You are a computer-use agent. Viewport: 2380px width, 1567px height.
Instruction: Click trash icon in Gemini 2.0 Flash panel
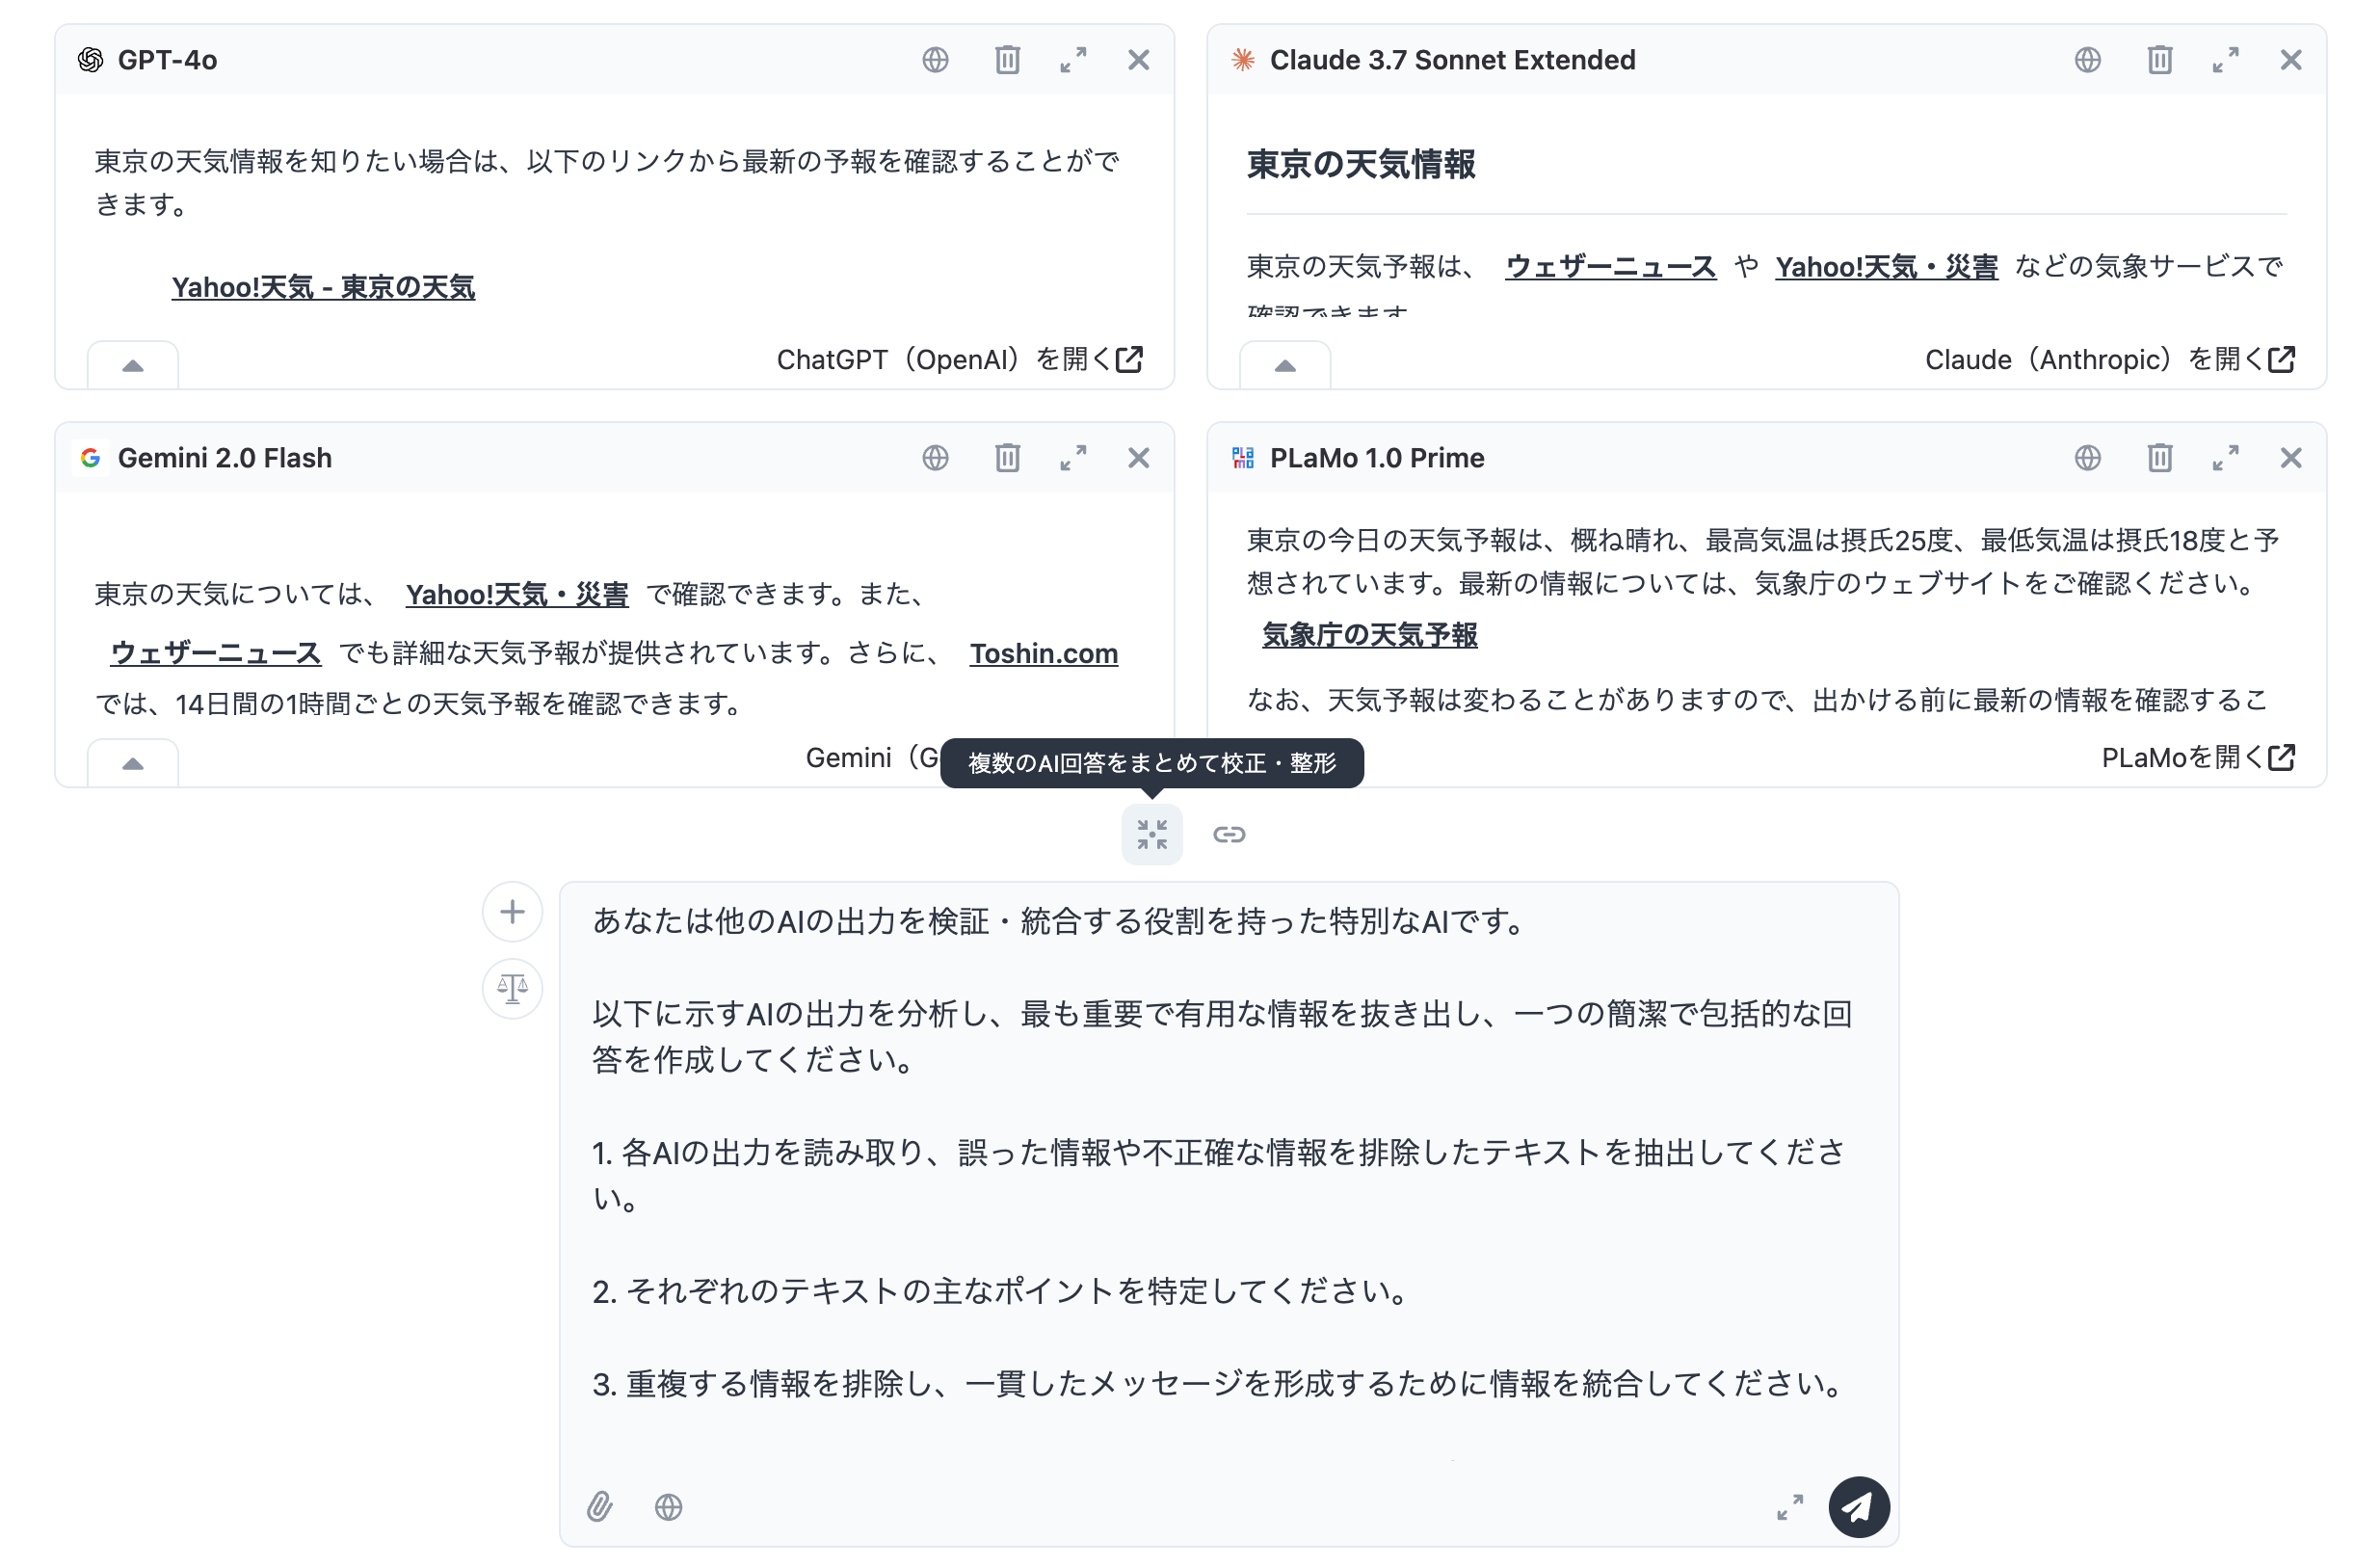tap(1007, 458)
